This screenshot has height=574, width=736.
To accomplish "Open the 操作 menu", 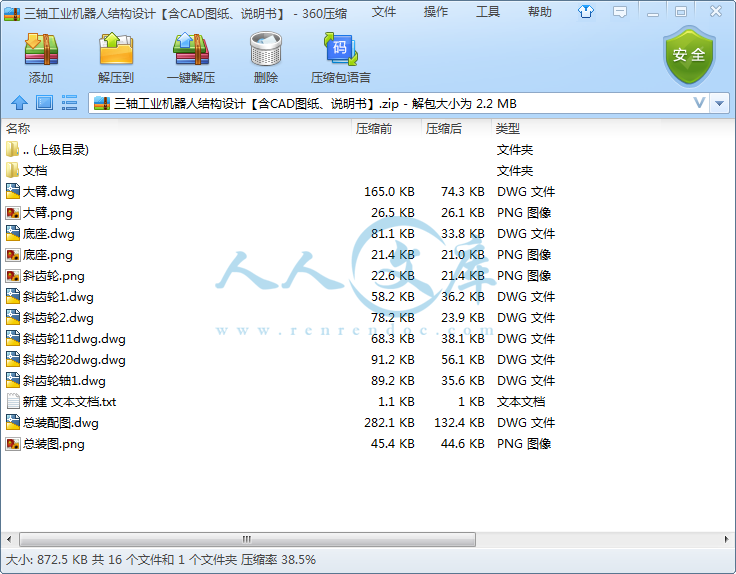I will tap(436, 12).
